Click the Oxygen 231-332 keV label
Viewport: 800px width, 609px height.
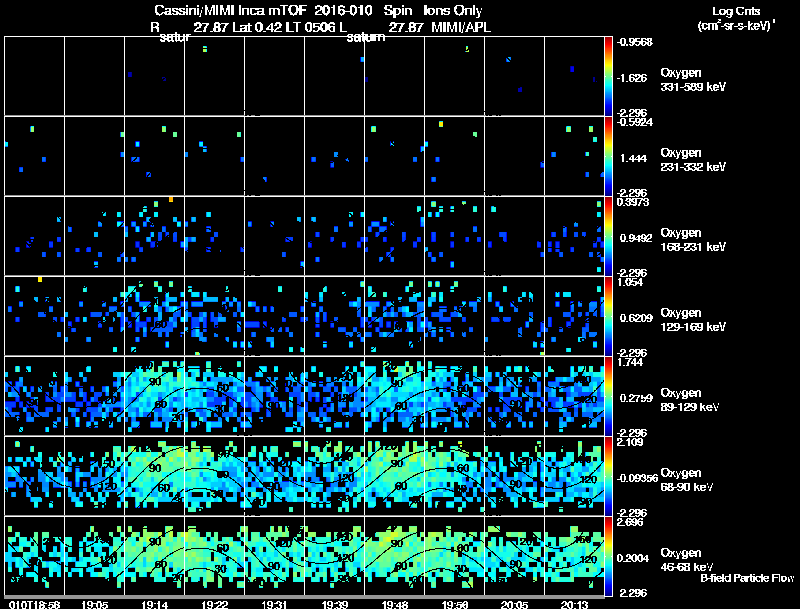click(x=693, y=160)
